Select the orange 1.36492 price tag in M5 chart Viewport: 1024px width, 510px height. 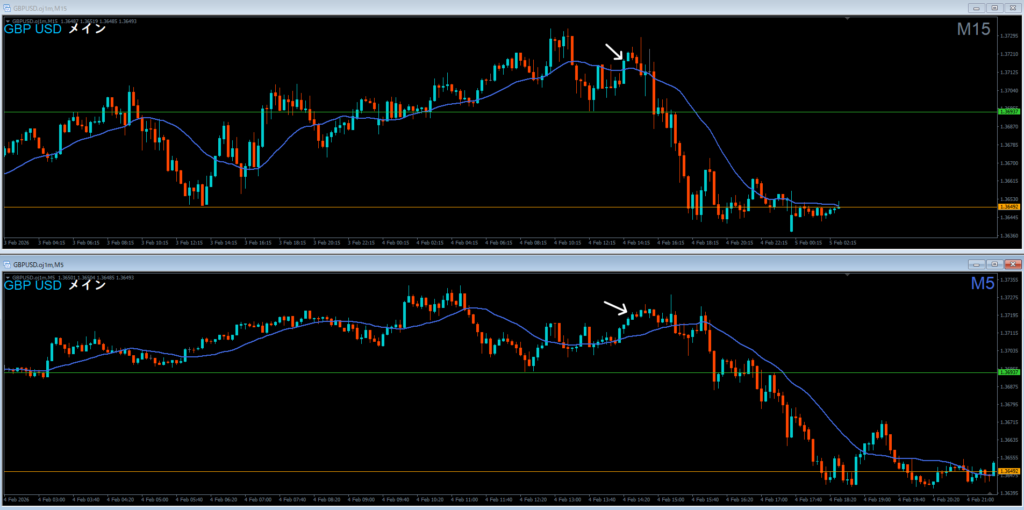coord(1010,471)
